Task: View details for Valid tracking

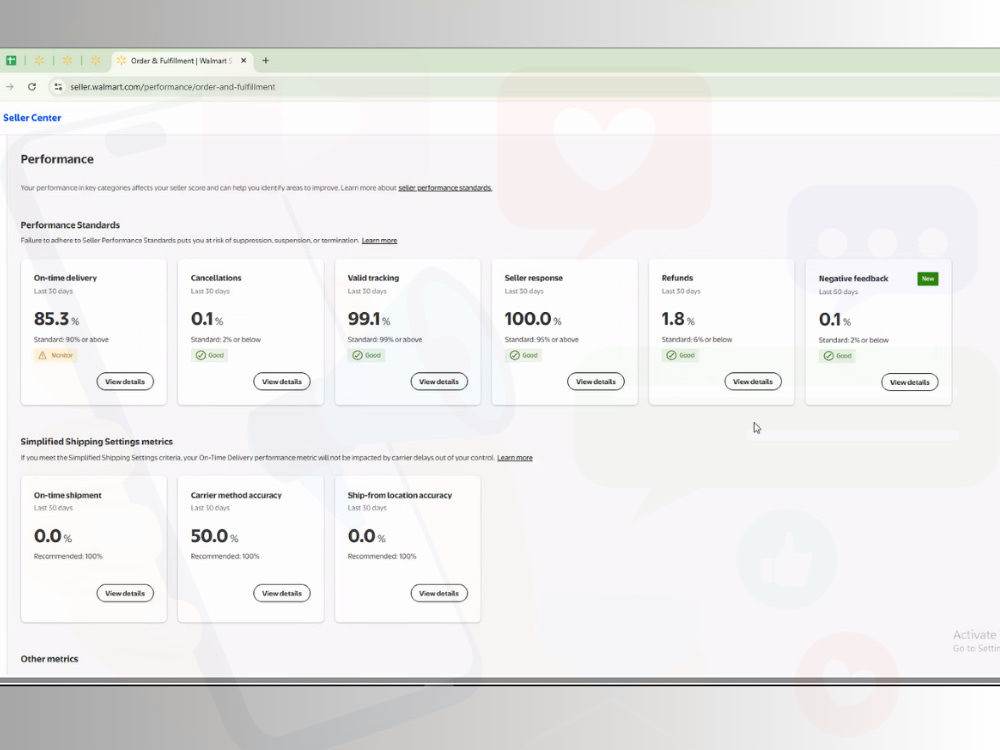Action: click(x=439, y=381)
